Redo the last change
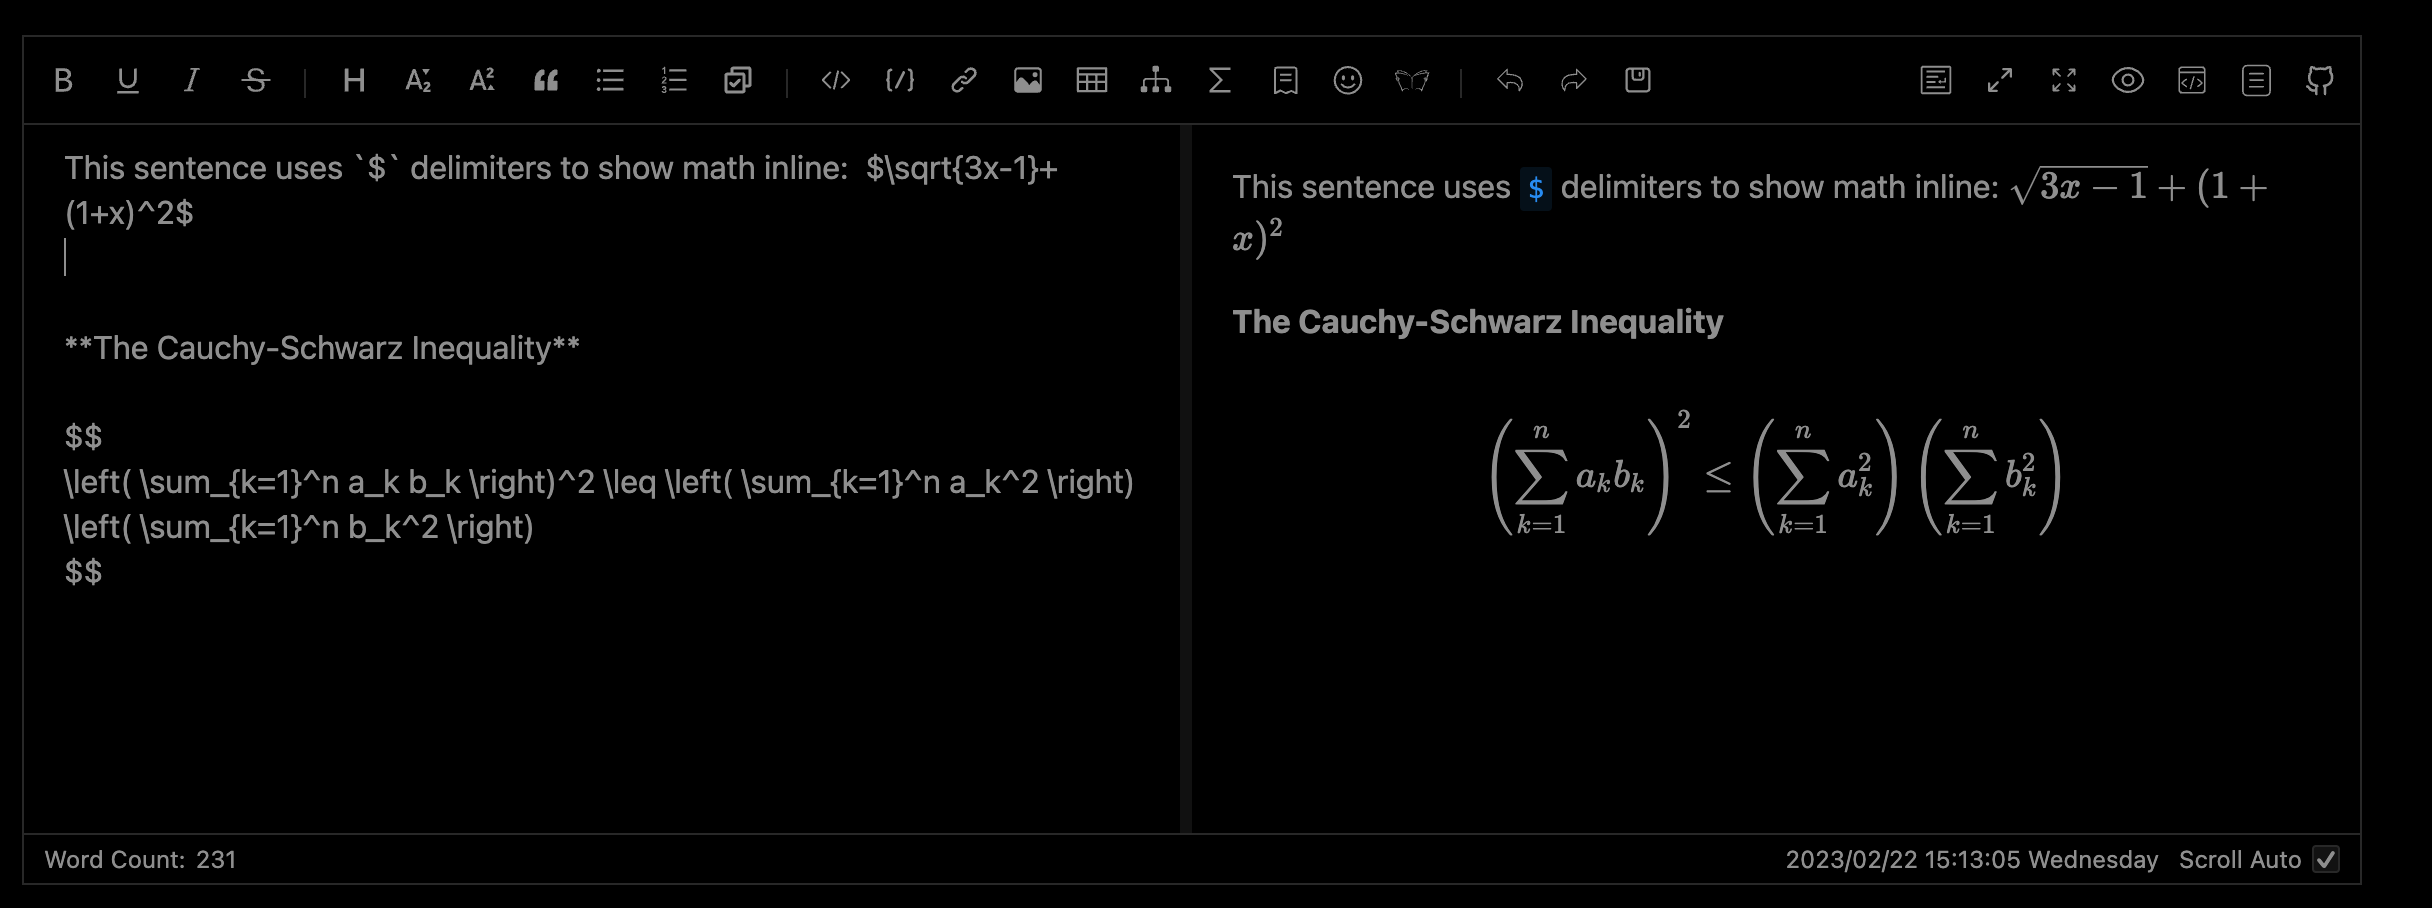2432x908 pixels. (1574, 80)
